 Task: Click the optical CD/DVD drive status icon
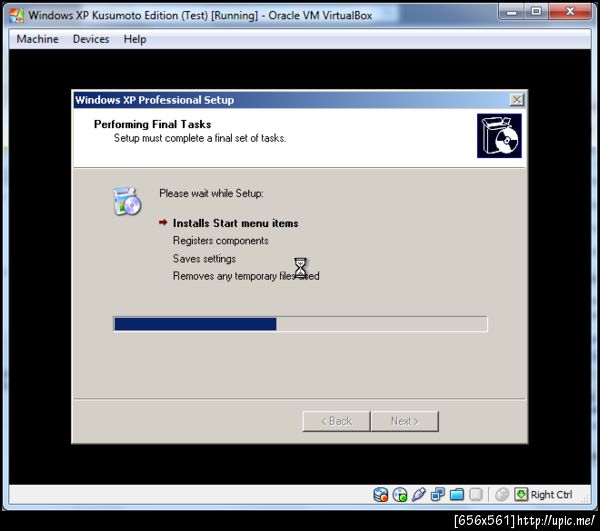400,494
